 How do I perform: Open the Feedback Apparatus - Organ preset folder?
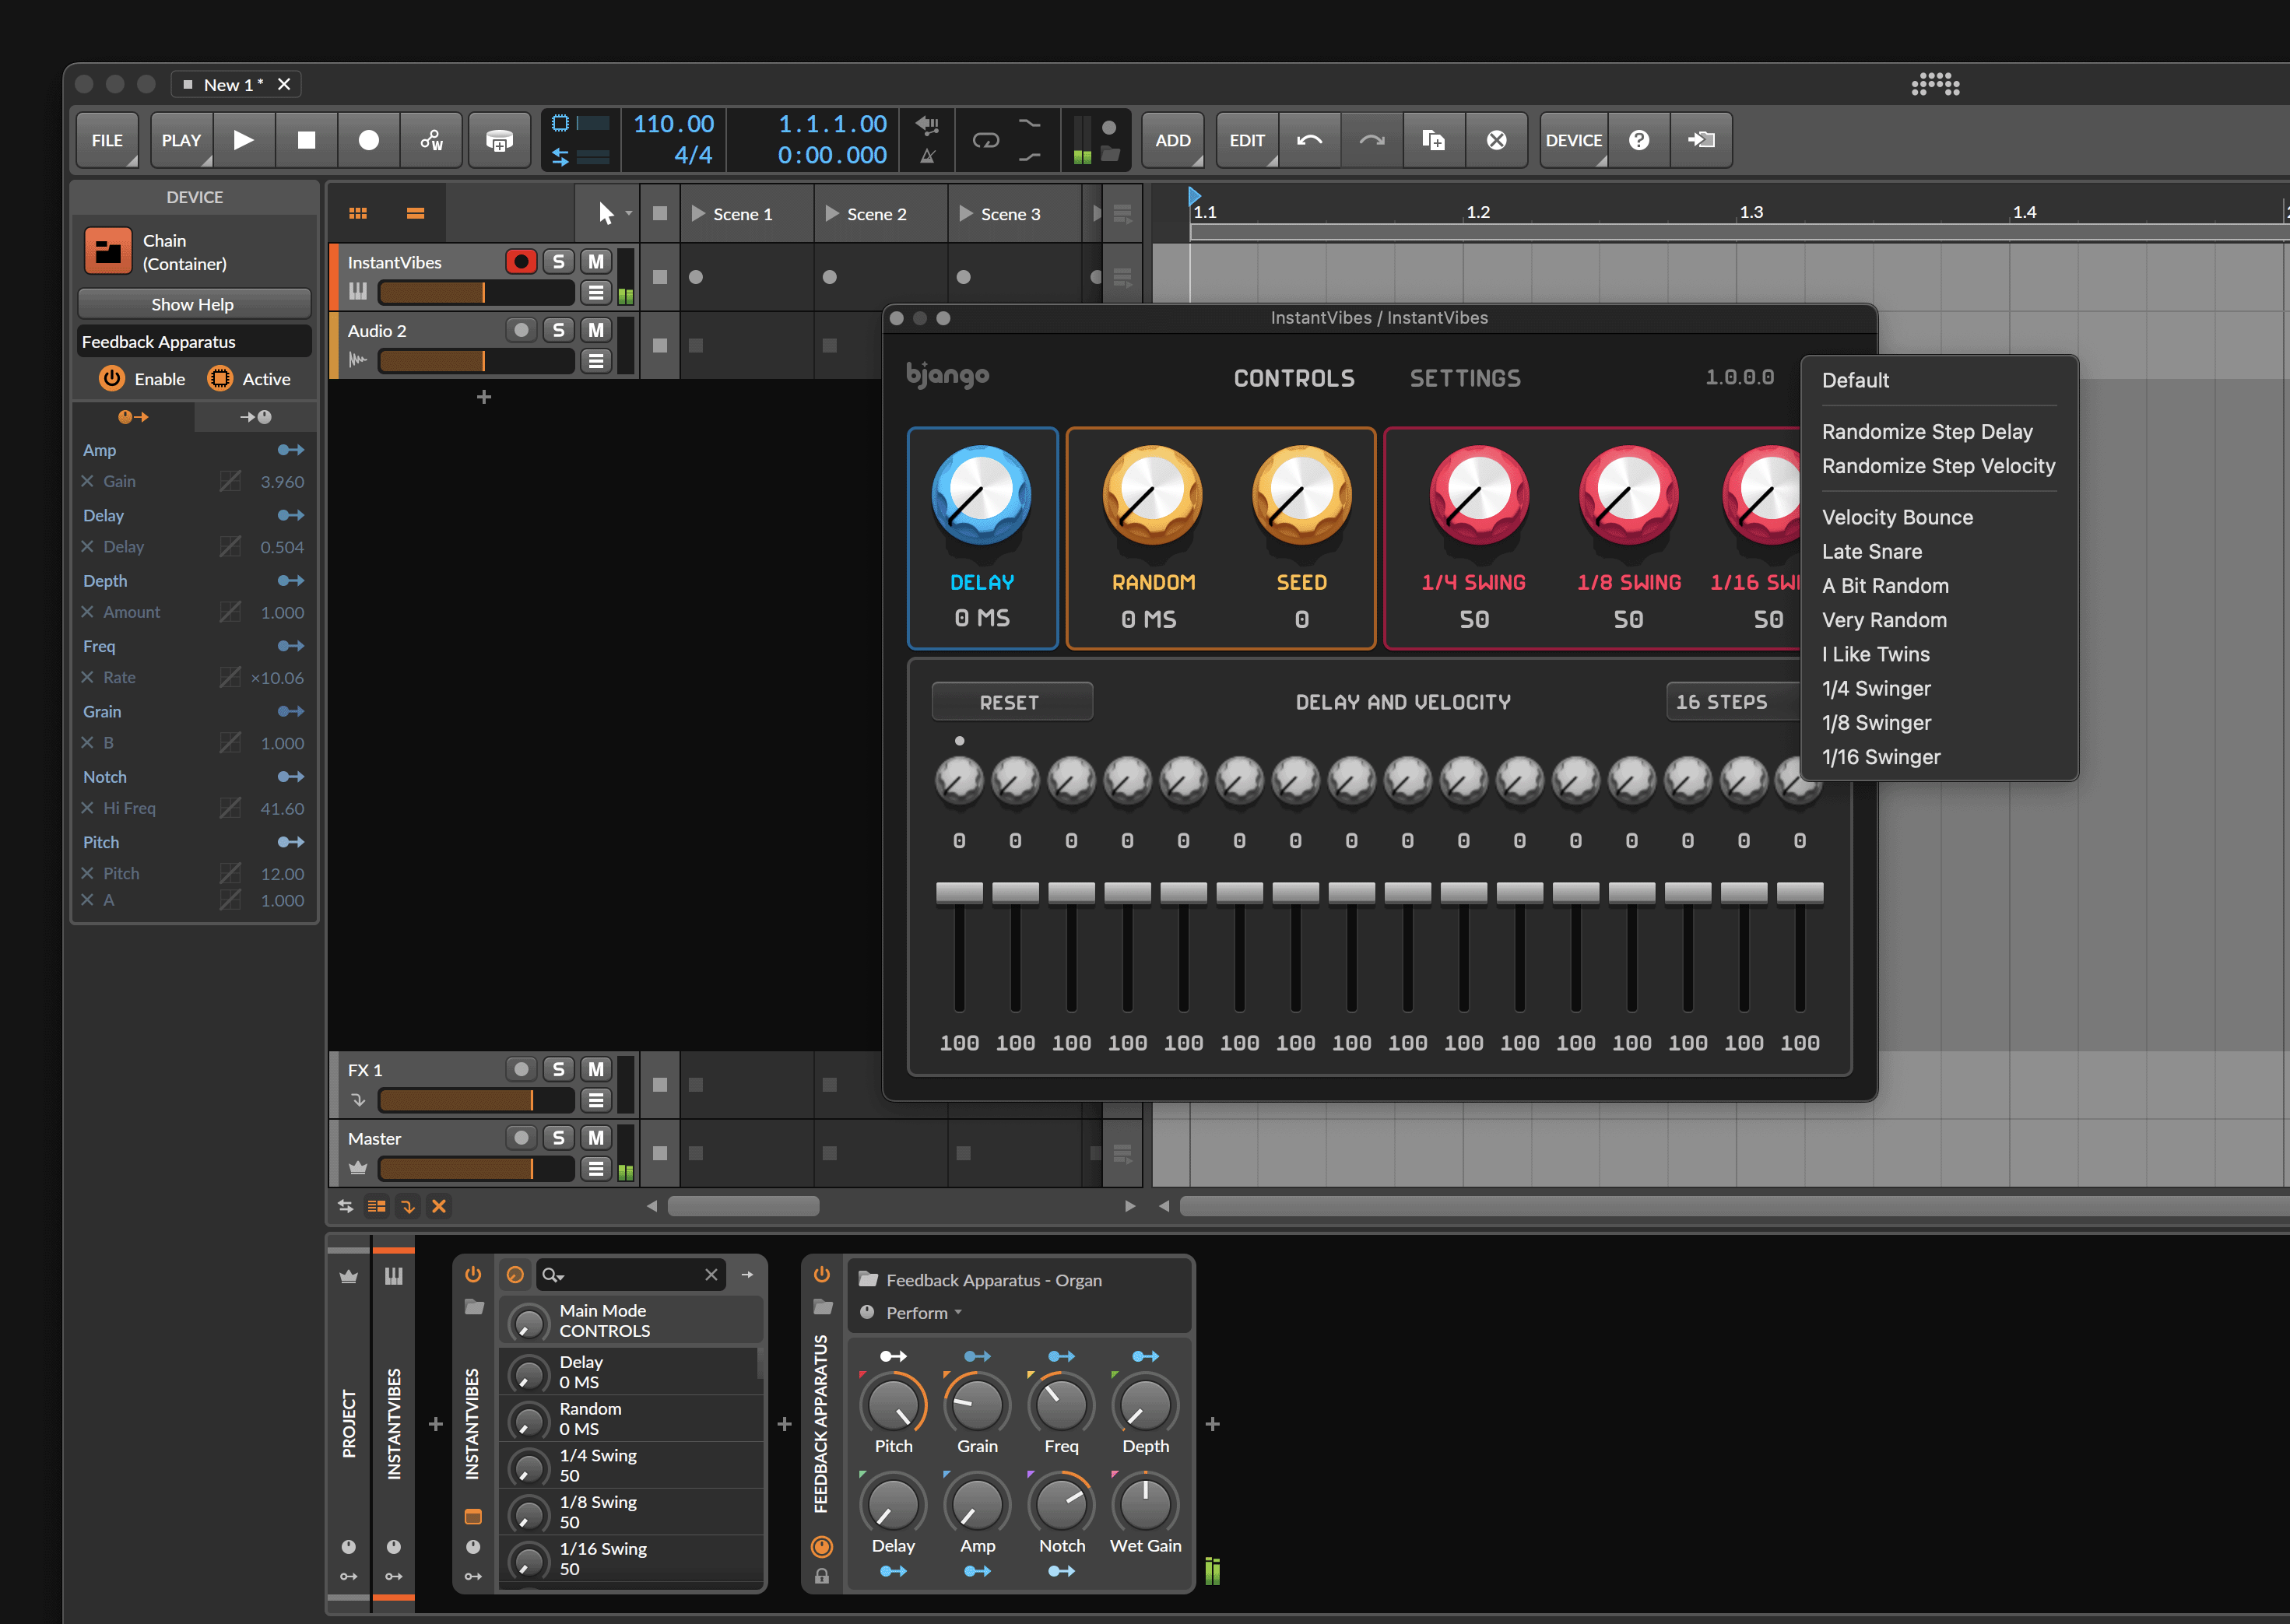868,1280
